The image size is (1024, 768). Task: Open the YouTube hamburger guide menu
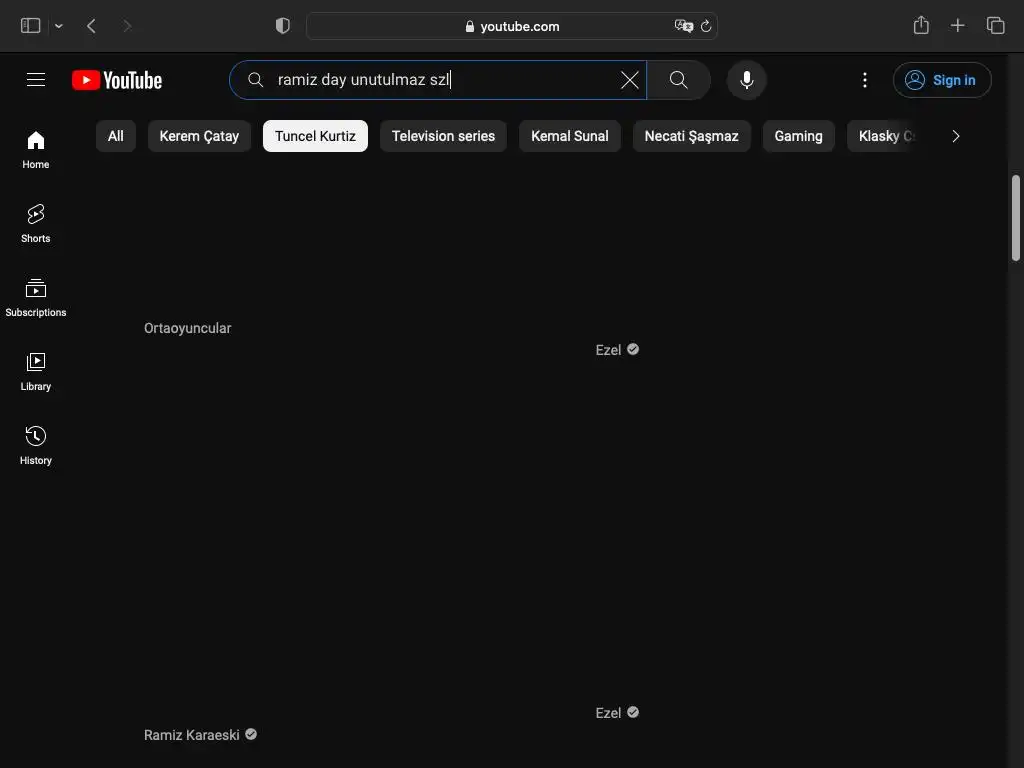(36, 80)
